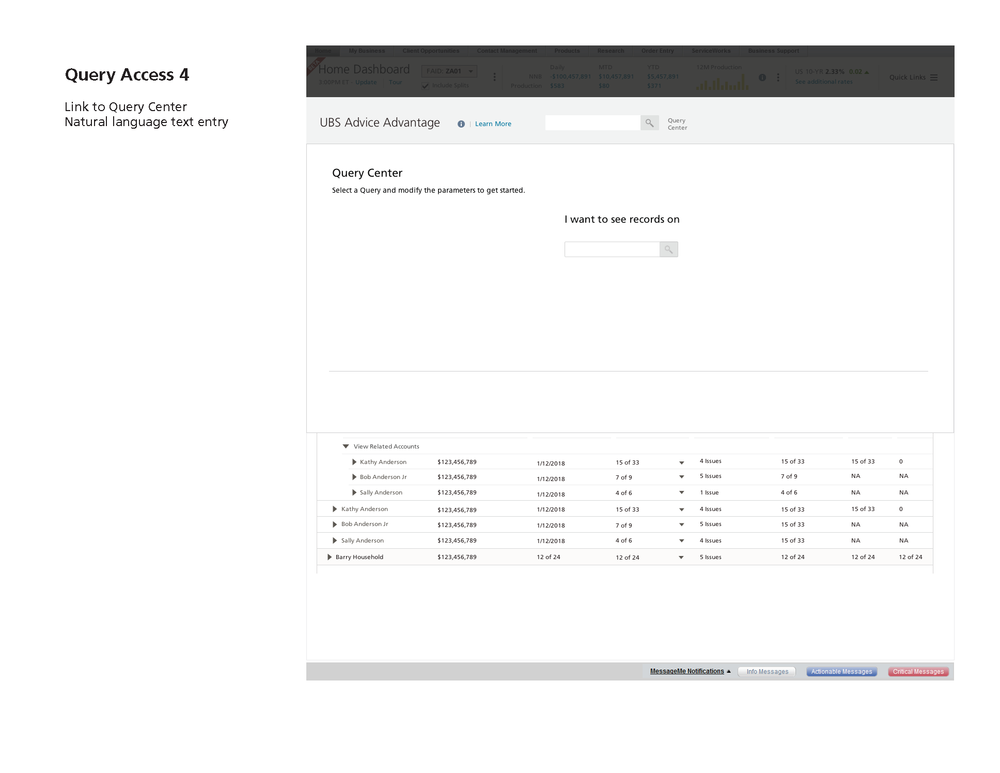
Task: Switch to the Order Entry tab
Action: [658, 51]
